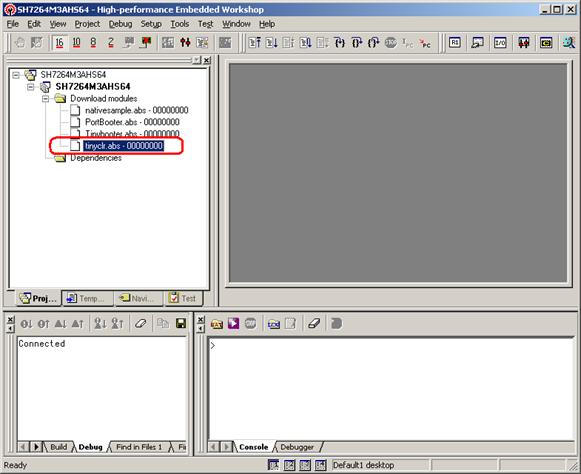Image resolution: width=581 pixels, height=474 pixels.
Task: Collapse the top SH7264M3AHS64 workspace node
Action: point(16,75)
